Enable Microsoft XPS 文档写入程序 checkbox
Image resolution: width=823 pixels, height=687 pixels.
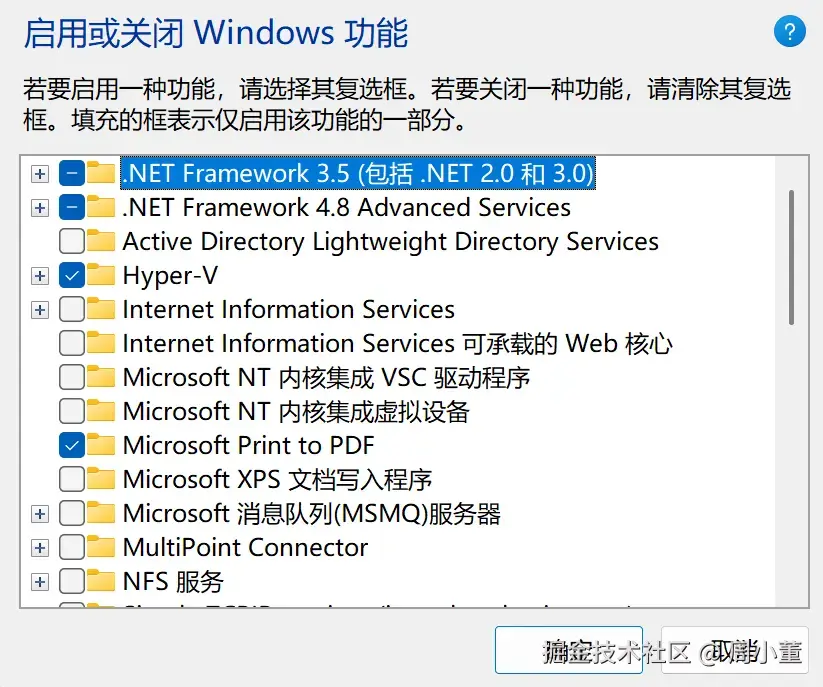[x=72, y=479]
